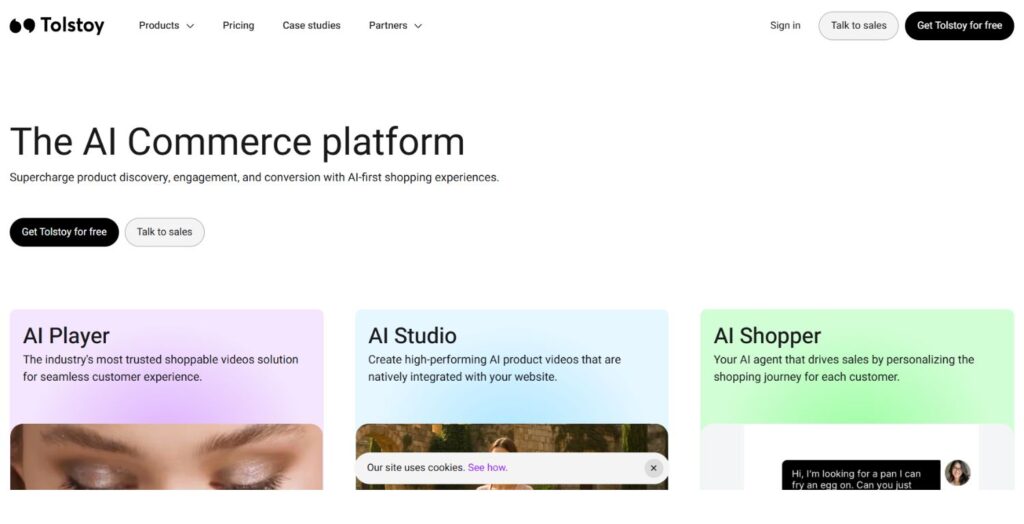This screenshot has width=1024, height=524.
Task: Dismiss the cookie notice
Action: (654, 468)
